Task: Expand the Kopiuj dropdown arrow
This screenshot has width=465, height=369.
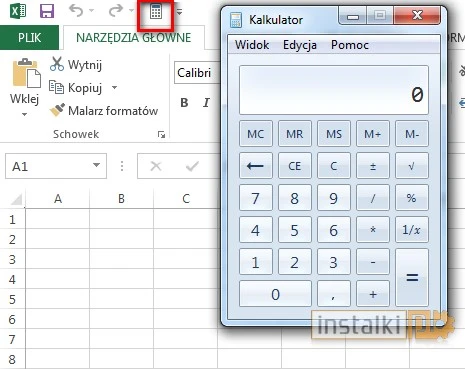Action: pyautogui.click(x=114, y=87)
